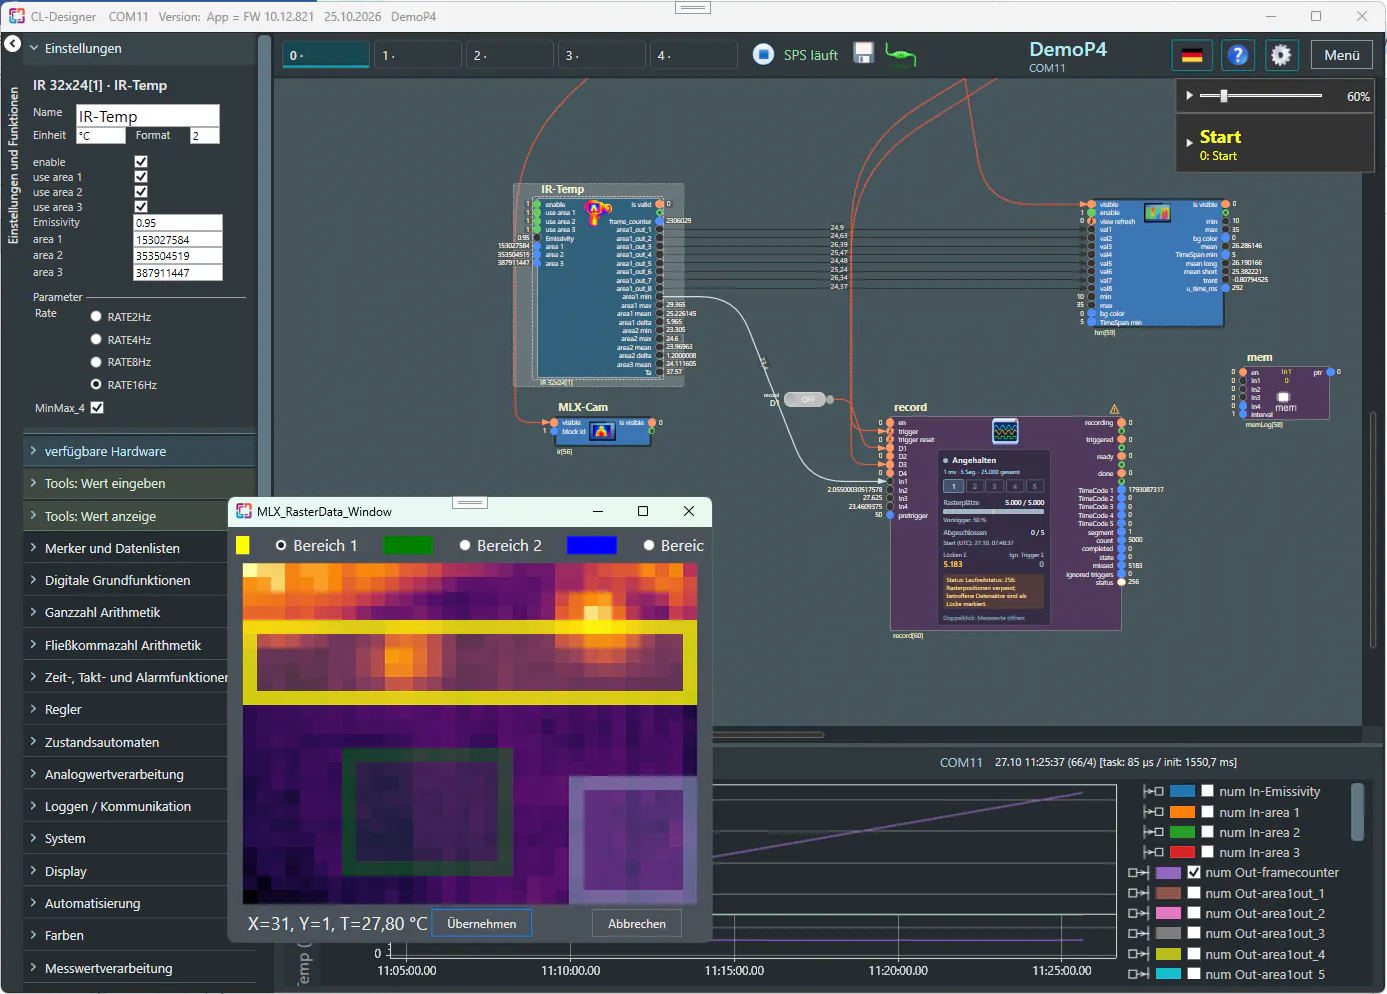This screenshot has height=994, width=1387.
Task: Expand the verfügbare Hardware section
Action: (x=139, y=451)
